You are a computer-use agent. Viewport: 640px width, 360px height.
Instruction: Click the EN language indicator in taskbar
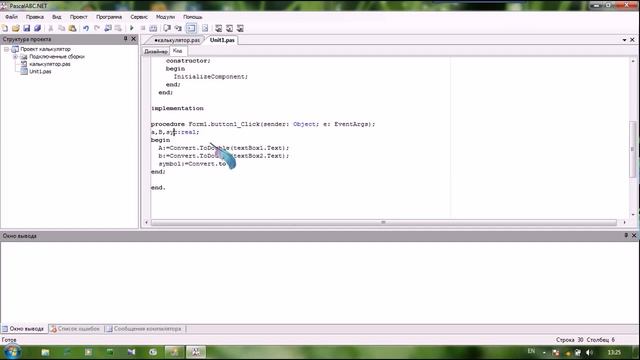pos(531,351)
